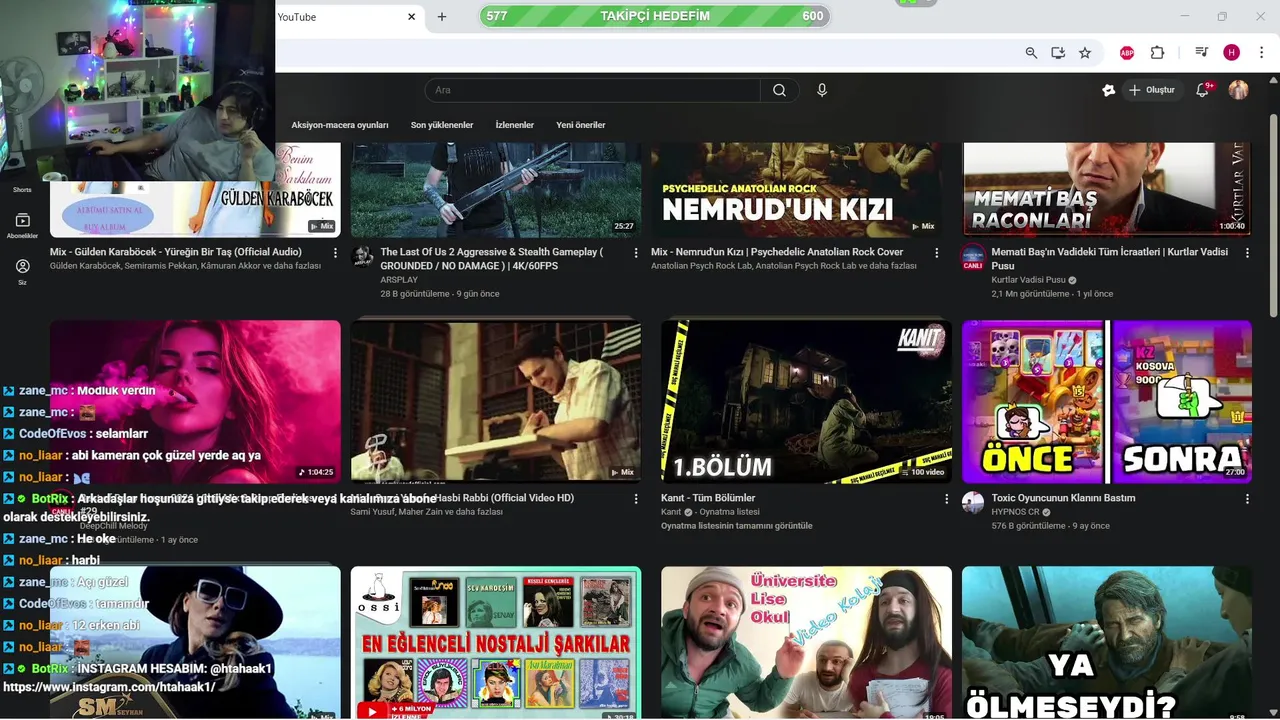Open title Kanıt - Tüm Bölümler
The height and width of the screenshot is (720, 1280).
(x=708, y=498)
